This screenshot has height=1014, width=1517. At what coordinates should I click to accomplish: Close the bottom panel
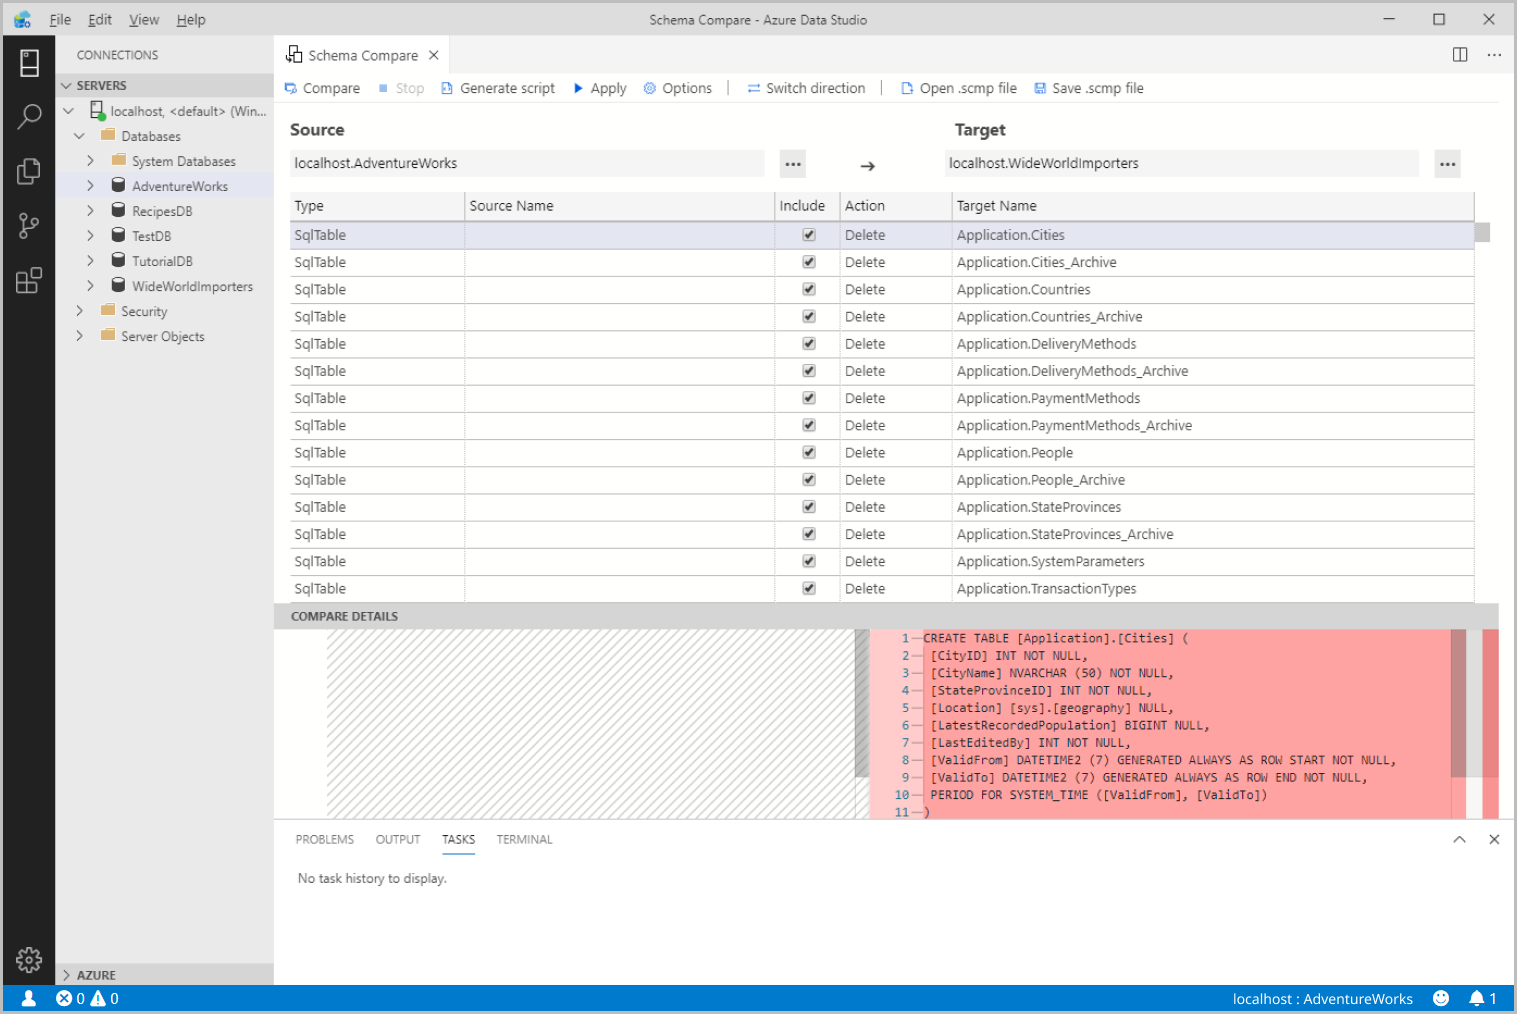click(1494, 840)
